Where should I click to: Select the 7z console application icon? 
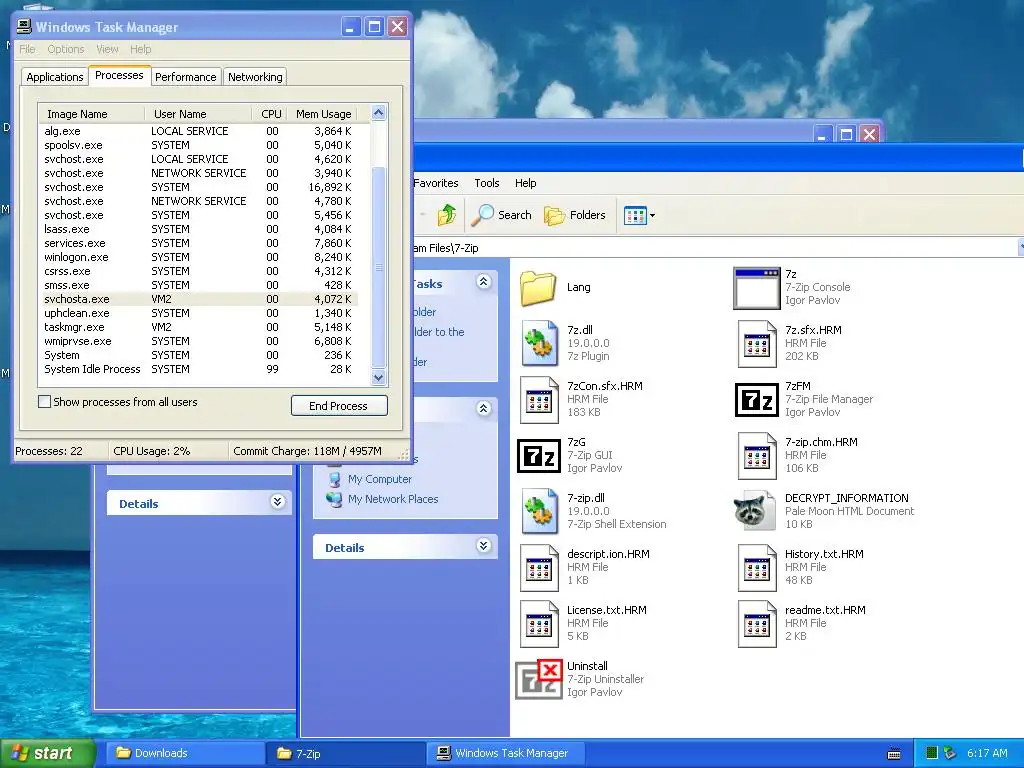(756, 288)
